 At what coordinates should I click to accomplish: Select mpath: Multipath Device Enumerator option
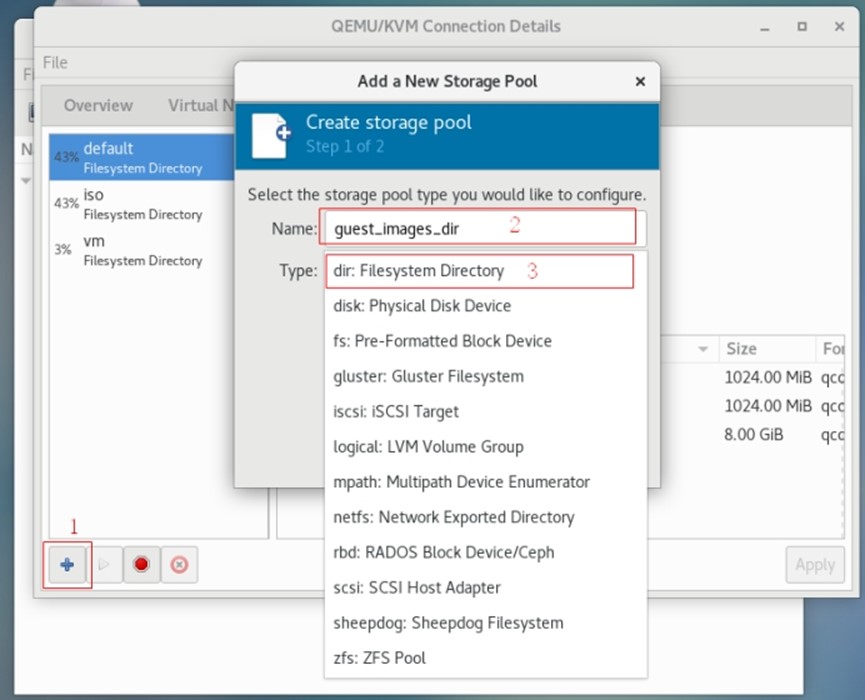pyautogui.click(x=485, y=482)
